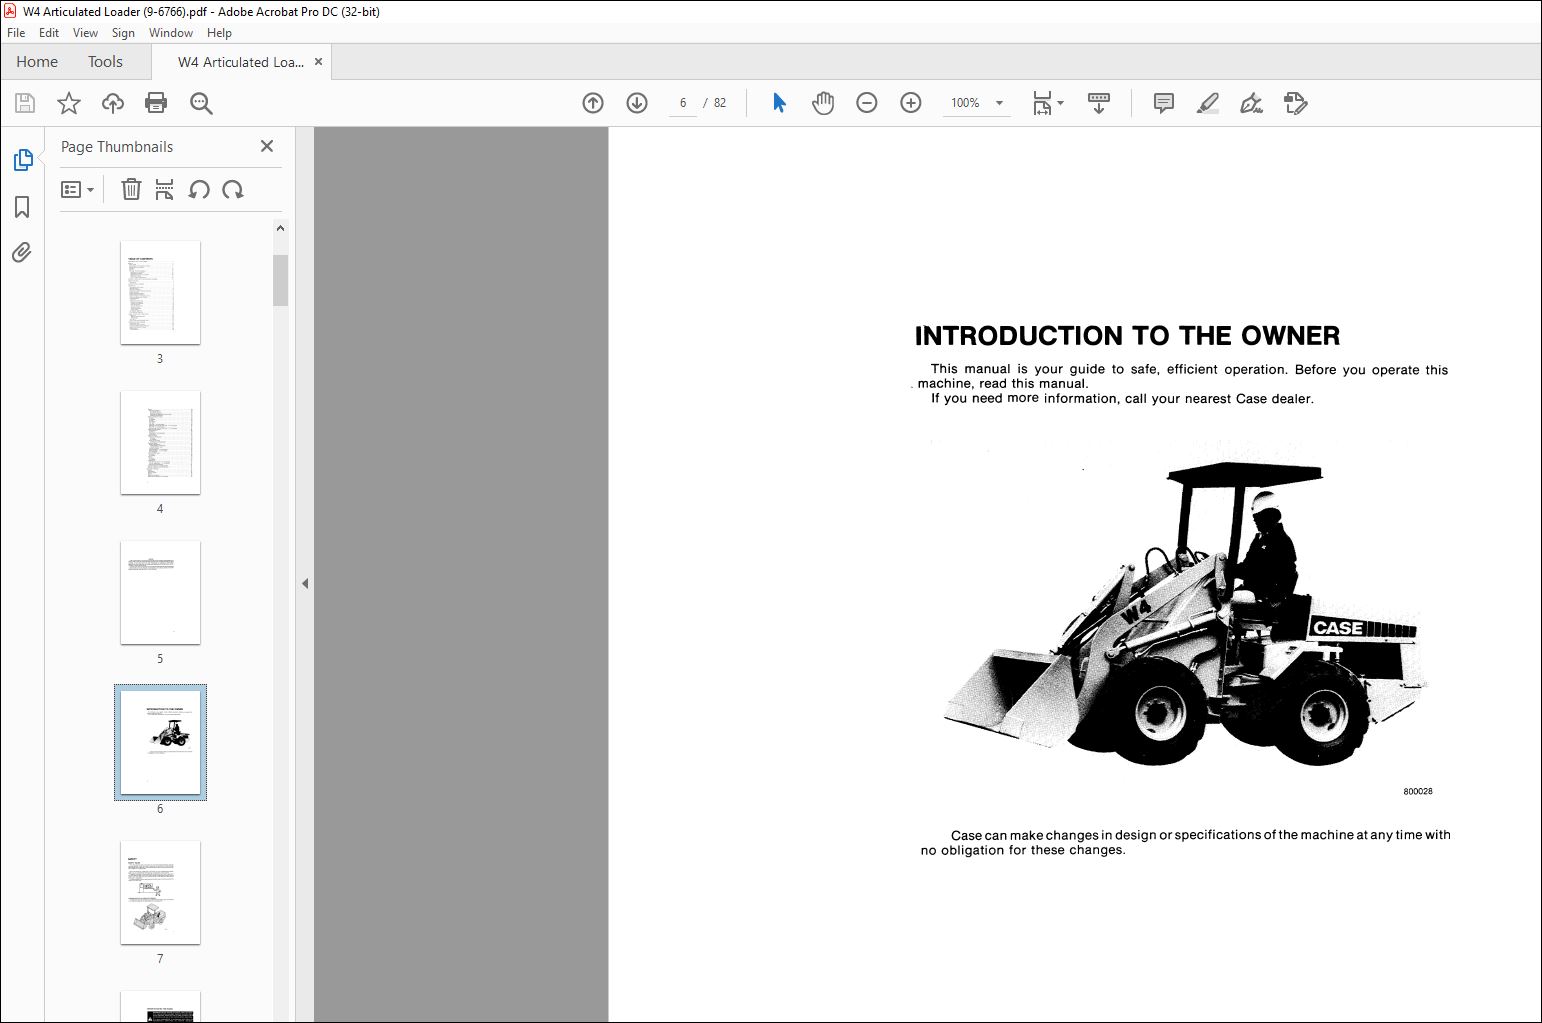
Task: Click the figure number 800028
Action: [x=1418, y=791]
